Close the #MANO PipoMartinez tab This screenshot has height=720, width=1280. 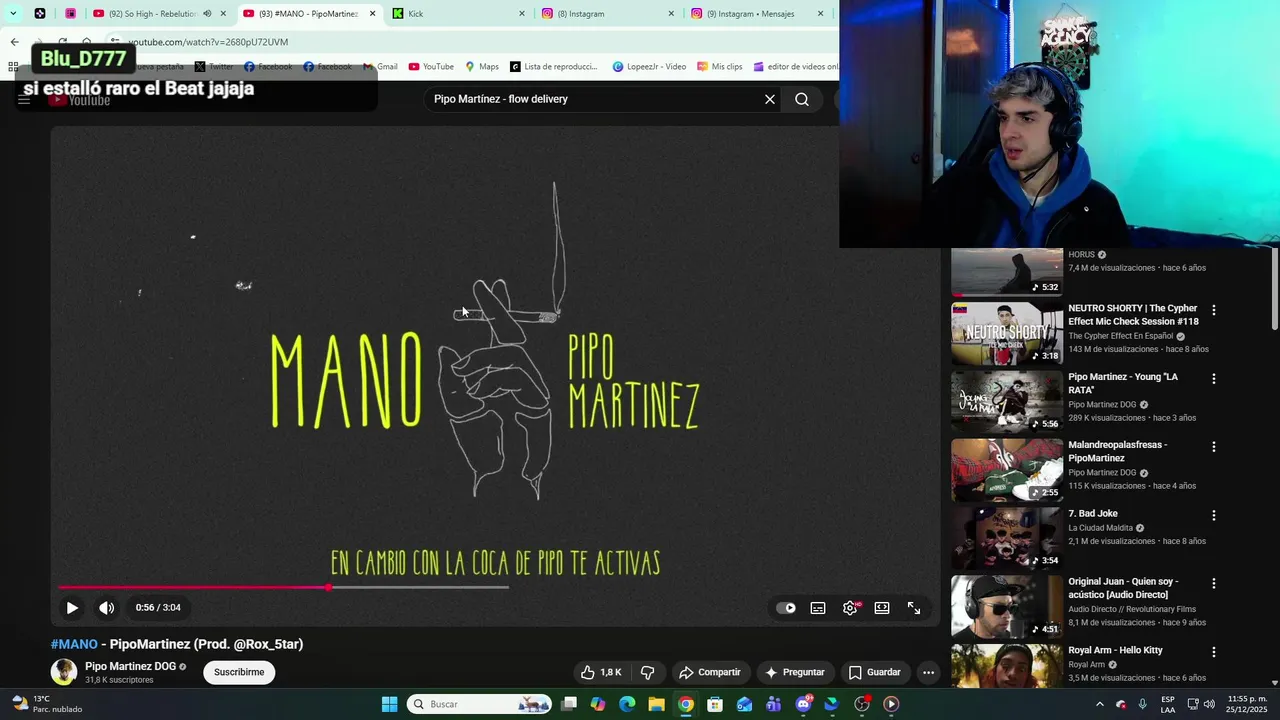coord(373,14)
